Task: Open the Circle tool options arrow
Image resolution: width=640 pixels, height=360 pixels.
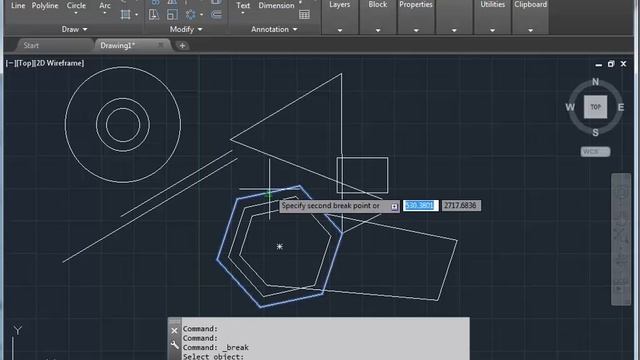Action: 76,13
